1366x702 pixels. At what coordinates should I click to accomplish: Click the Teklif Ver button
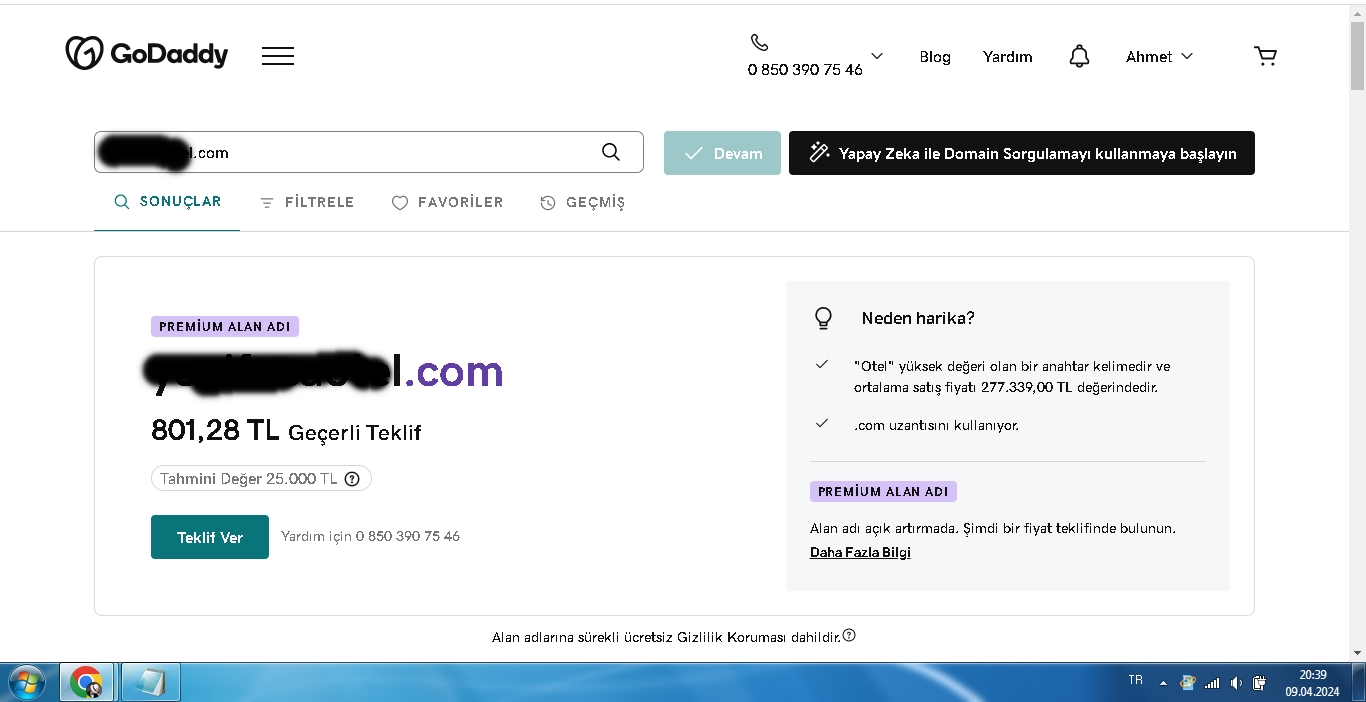pyautogui.click(x=210, y=537)
